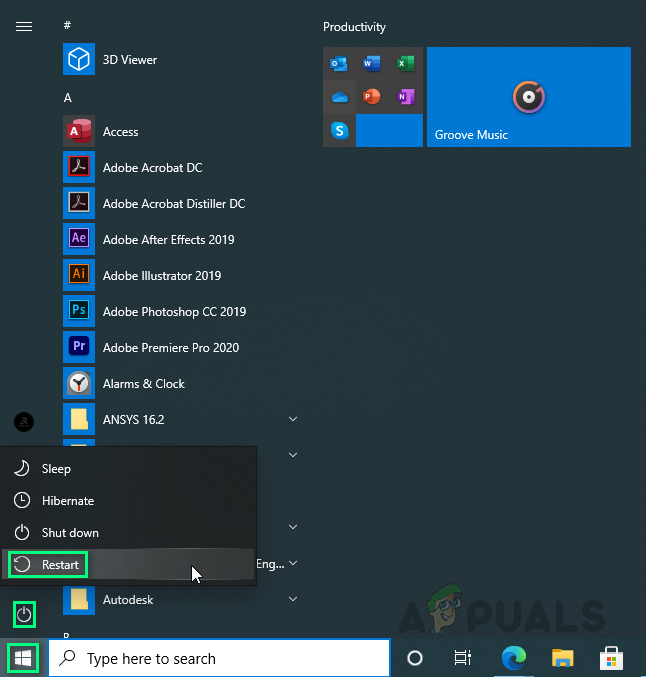Expand the ANSYS 16.2 folder chevron

pos(293,419)
